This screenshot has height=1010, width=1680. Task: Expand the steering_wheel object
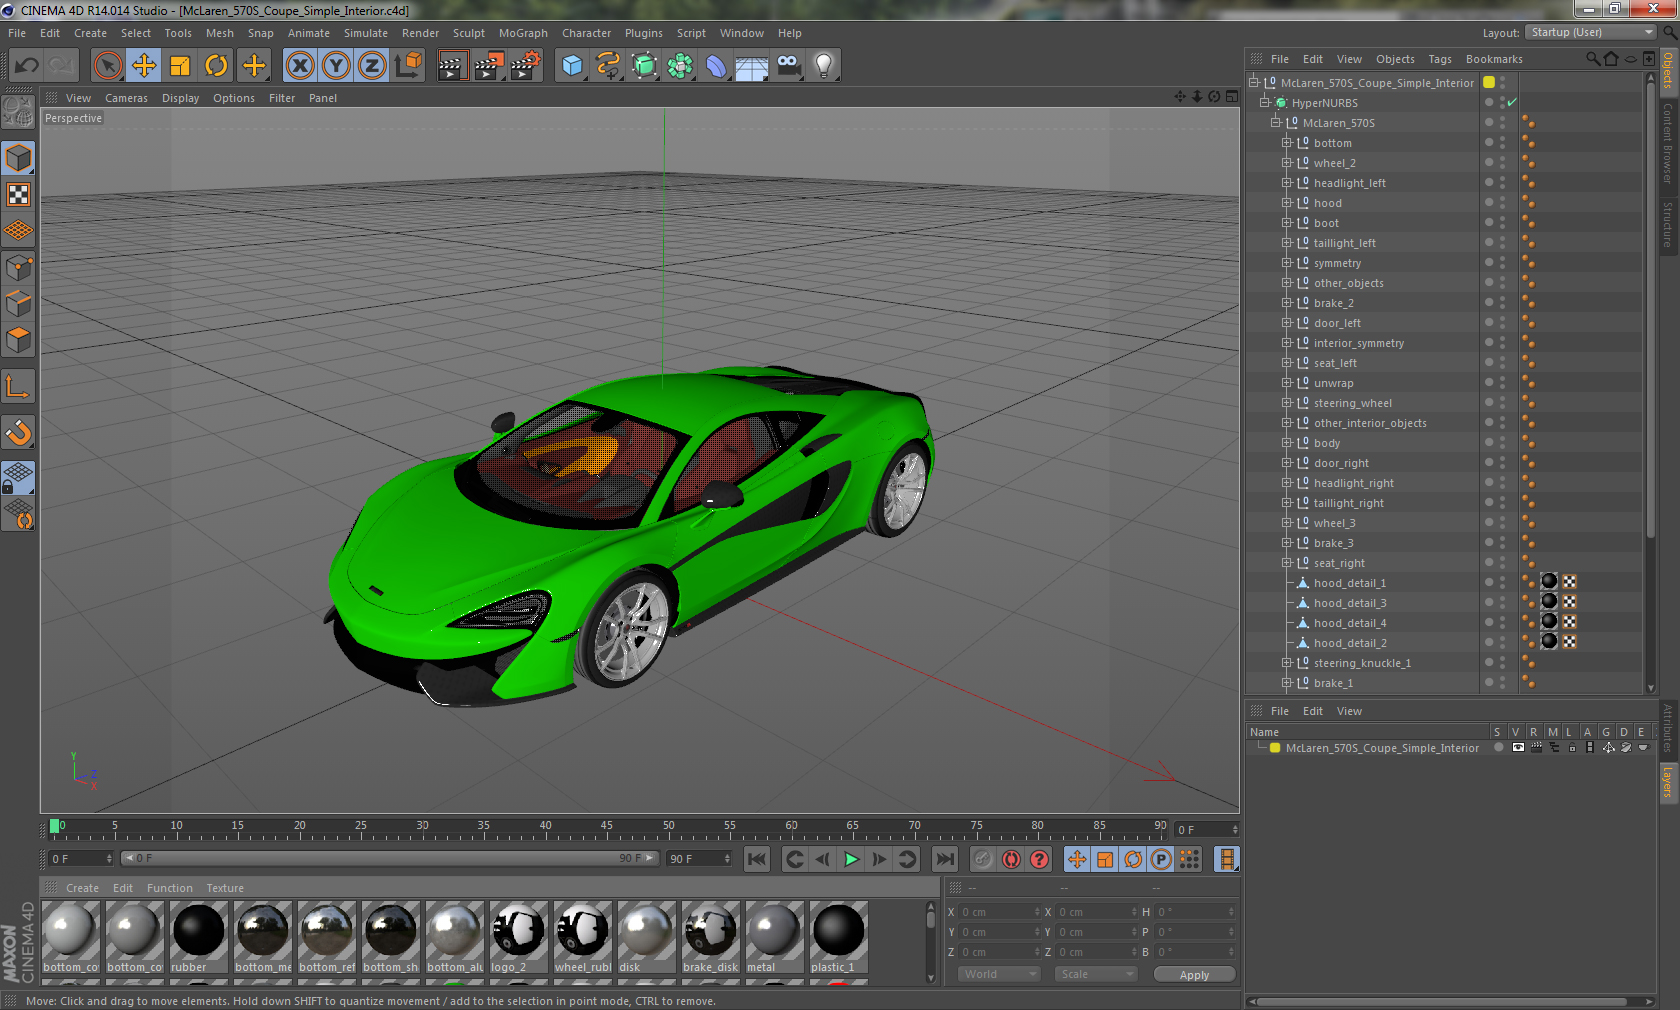pyautogui.click(x=1287, y=403)
